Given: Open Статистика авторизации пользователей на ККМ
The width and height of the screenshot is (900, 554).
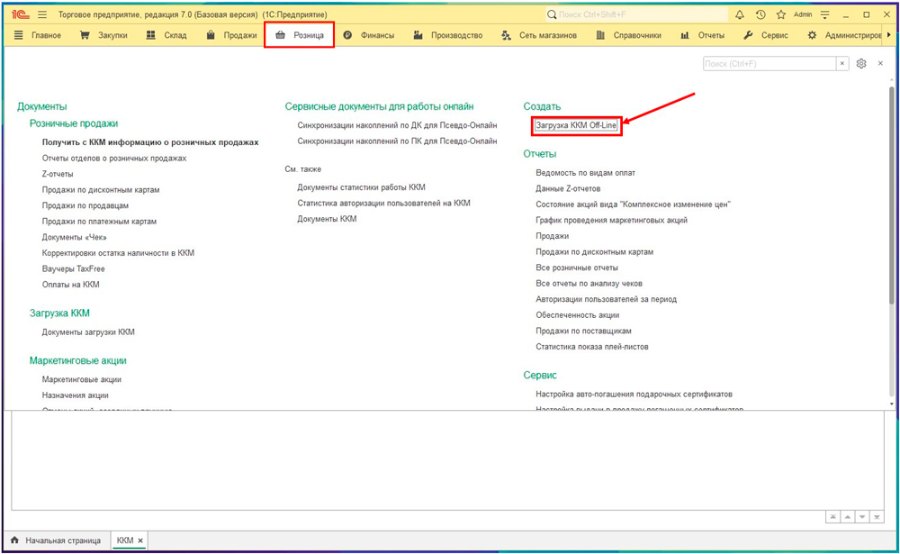Looking at the screenshot, I should point(384,203).
